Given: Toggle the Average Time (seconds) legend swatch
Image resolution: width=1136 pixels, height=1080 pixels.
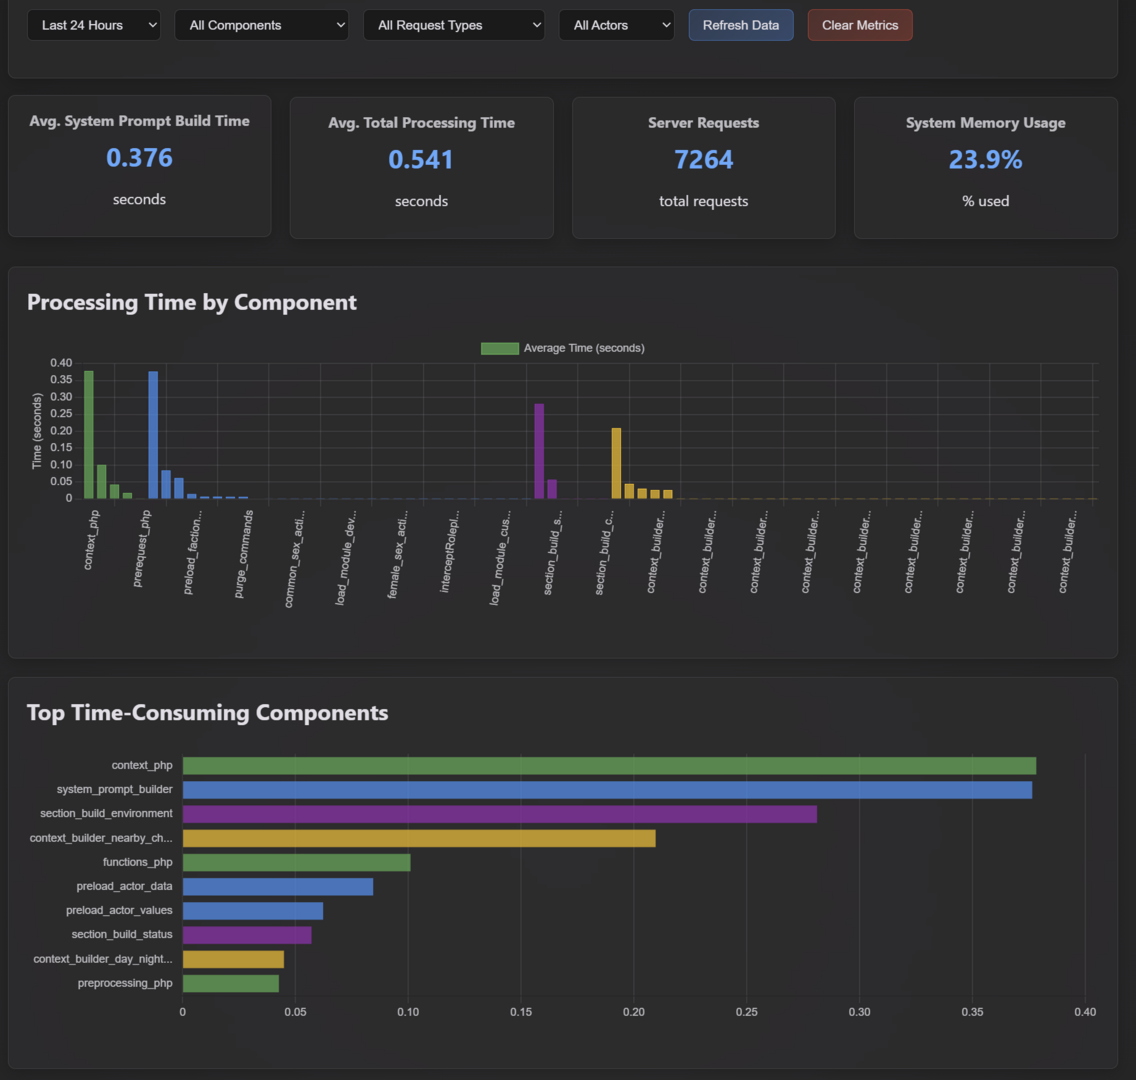Looking at the screenshot, I should click(499, 348).
